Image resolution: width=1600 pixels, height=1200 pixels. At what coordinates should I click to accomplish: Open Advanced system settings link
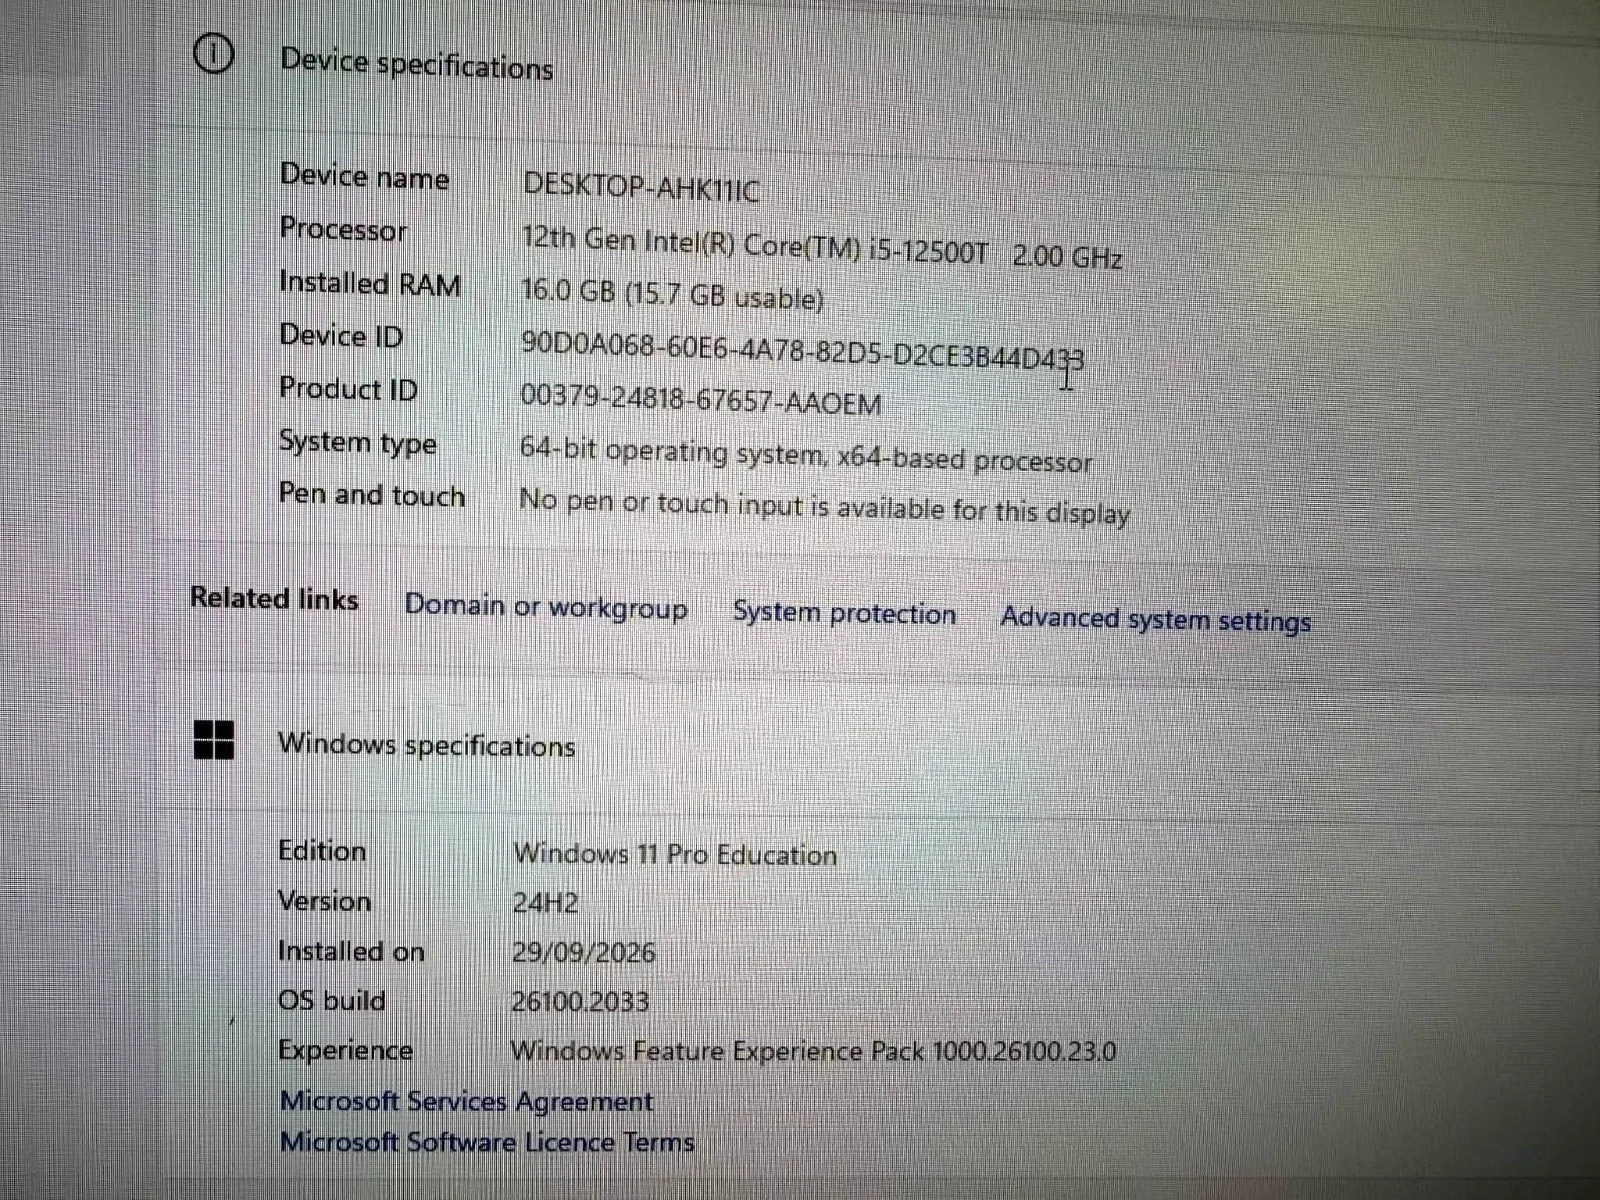pos(1155,619)
